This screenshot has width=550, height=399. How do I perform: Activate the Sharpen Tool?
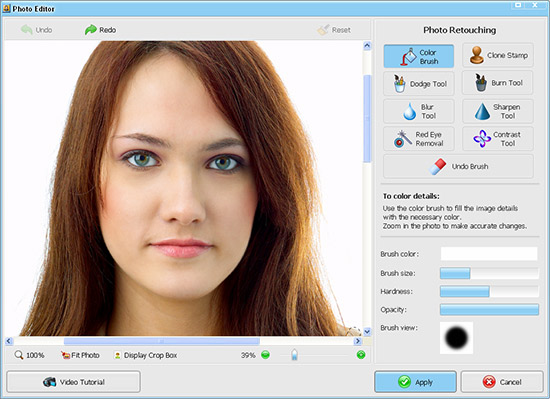click(498, 111)
